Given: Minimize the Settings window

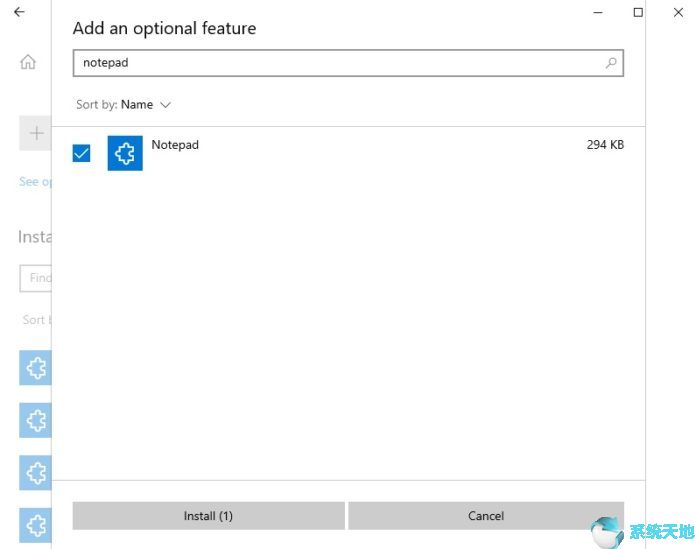Looking at the screenshot, I should tap(598, 12).
